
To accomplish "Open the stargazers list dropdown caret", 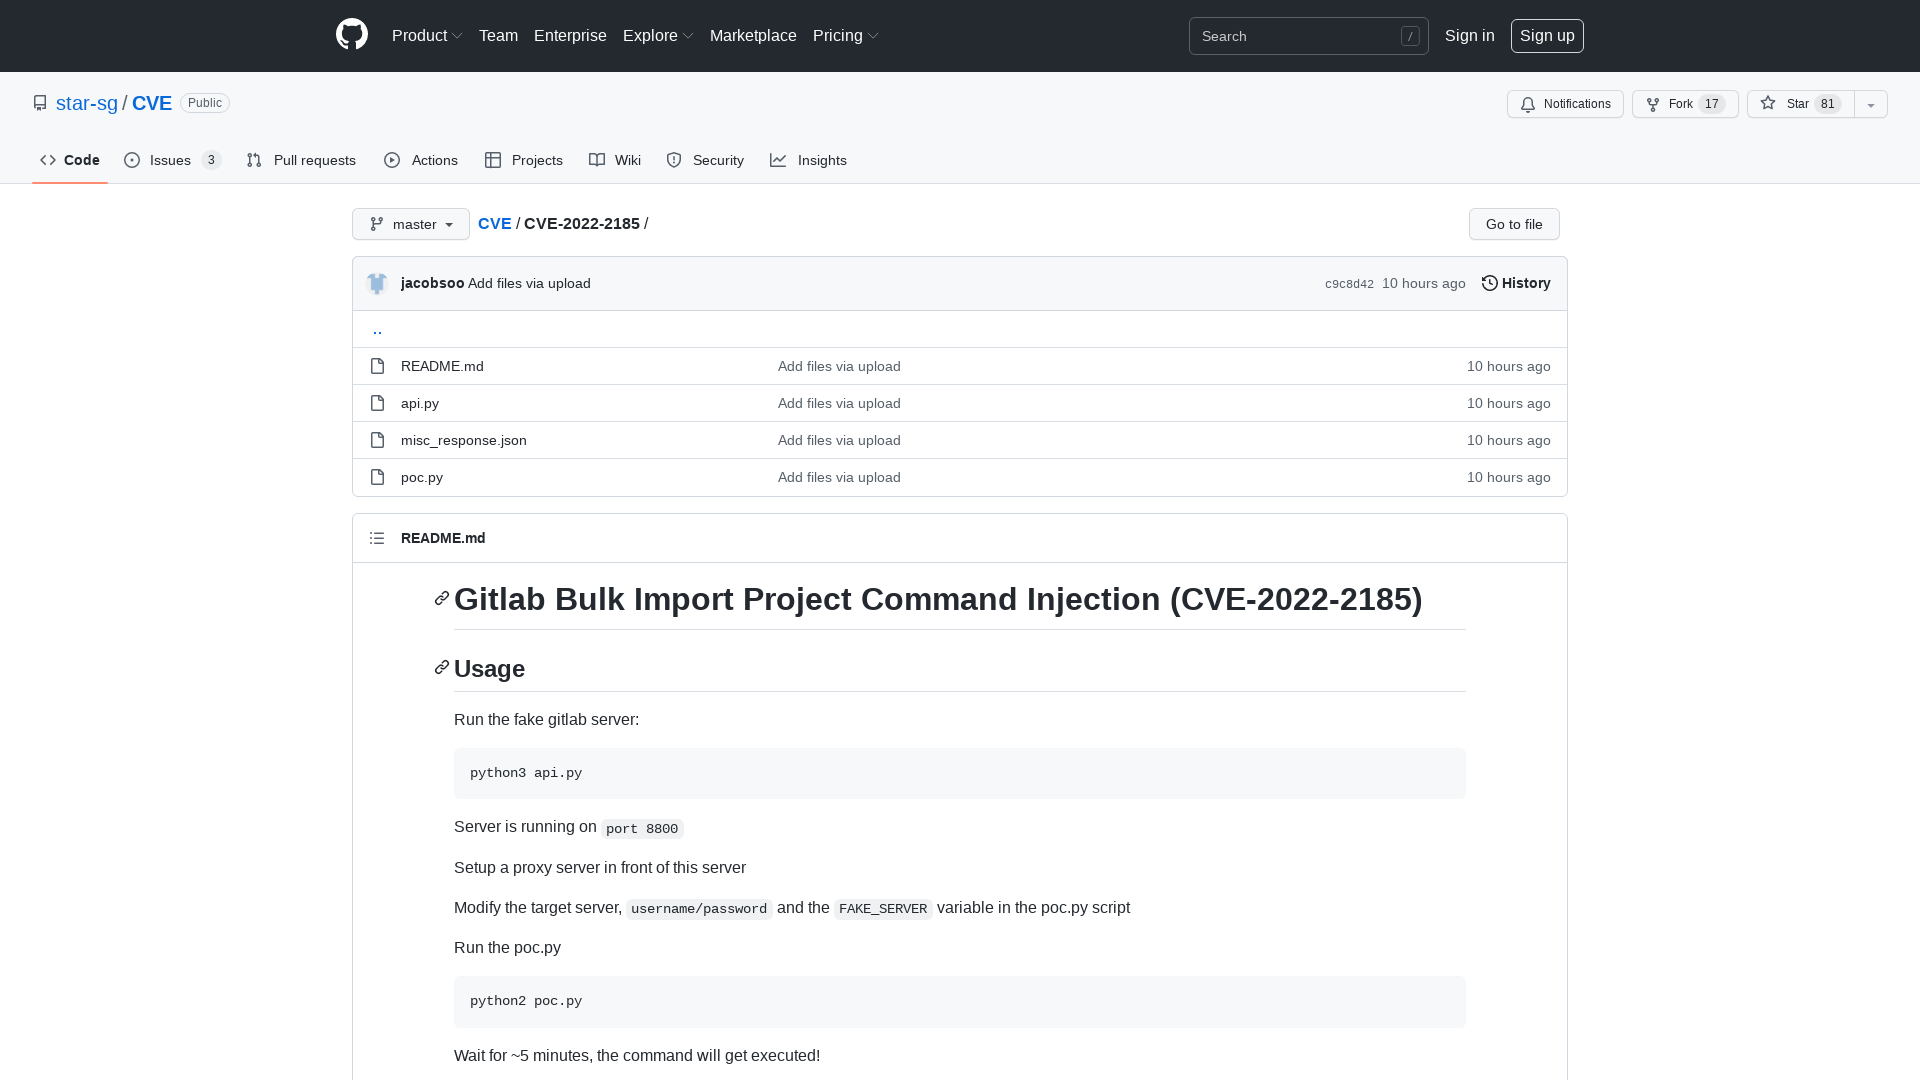I will tap(1870, 104).
